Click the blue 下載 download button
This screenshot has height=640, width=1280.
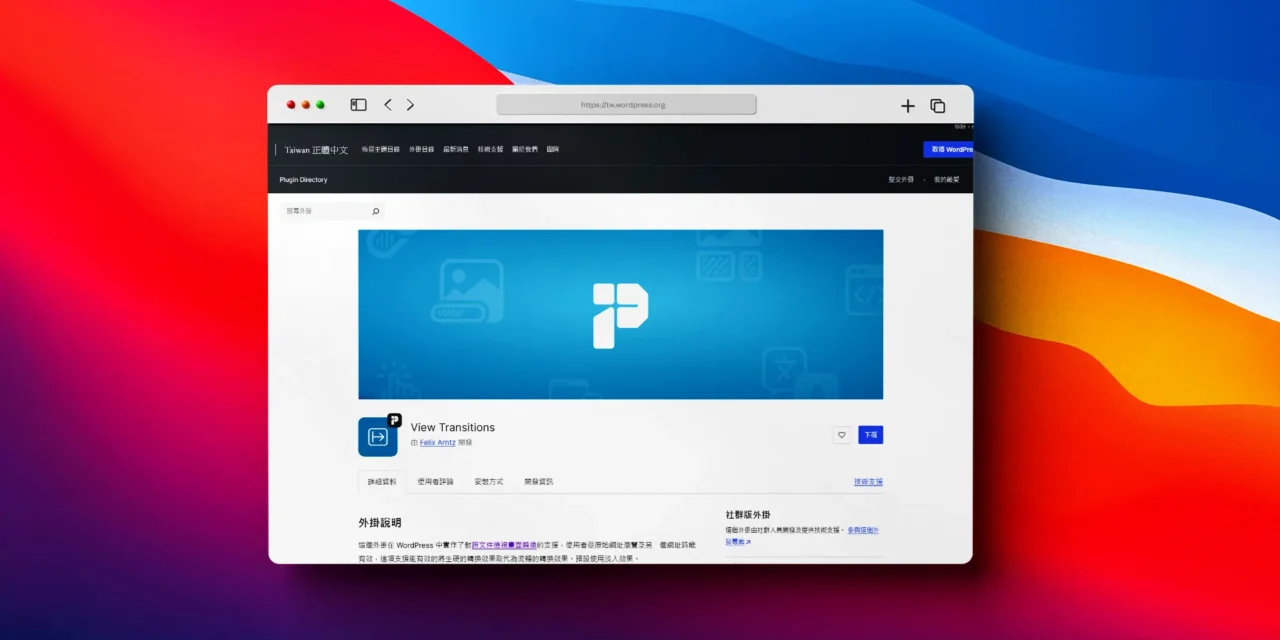tap(871, 435)
